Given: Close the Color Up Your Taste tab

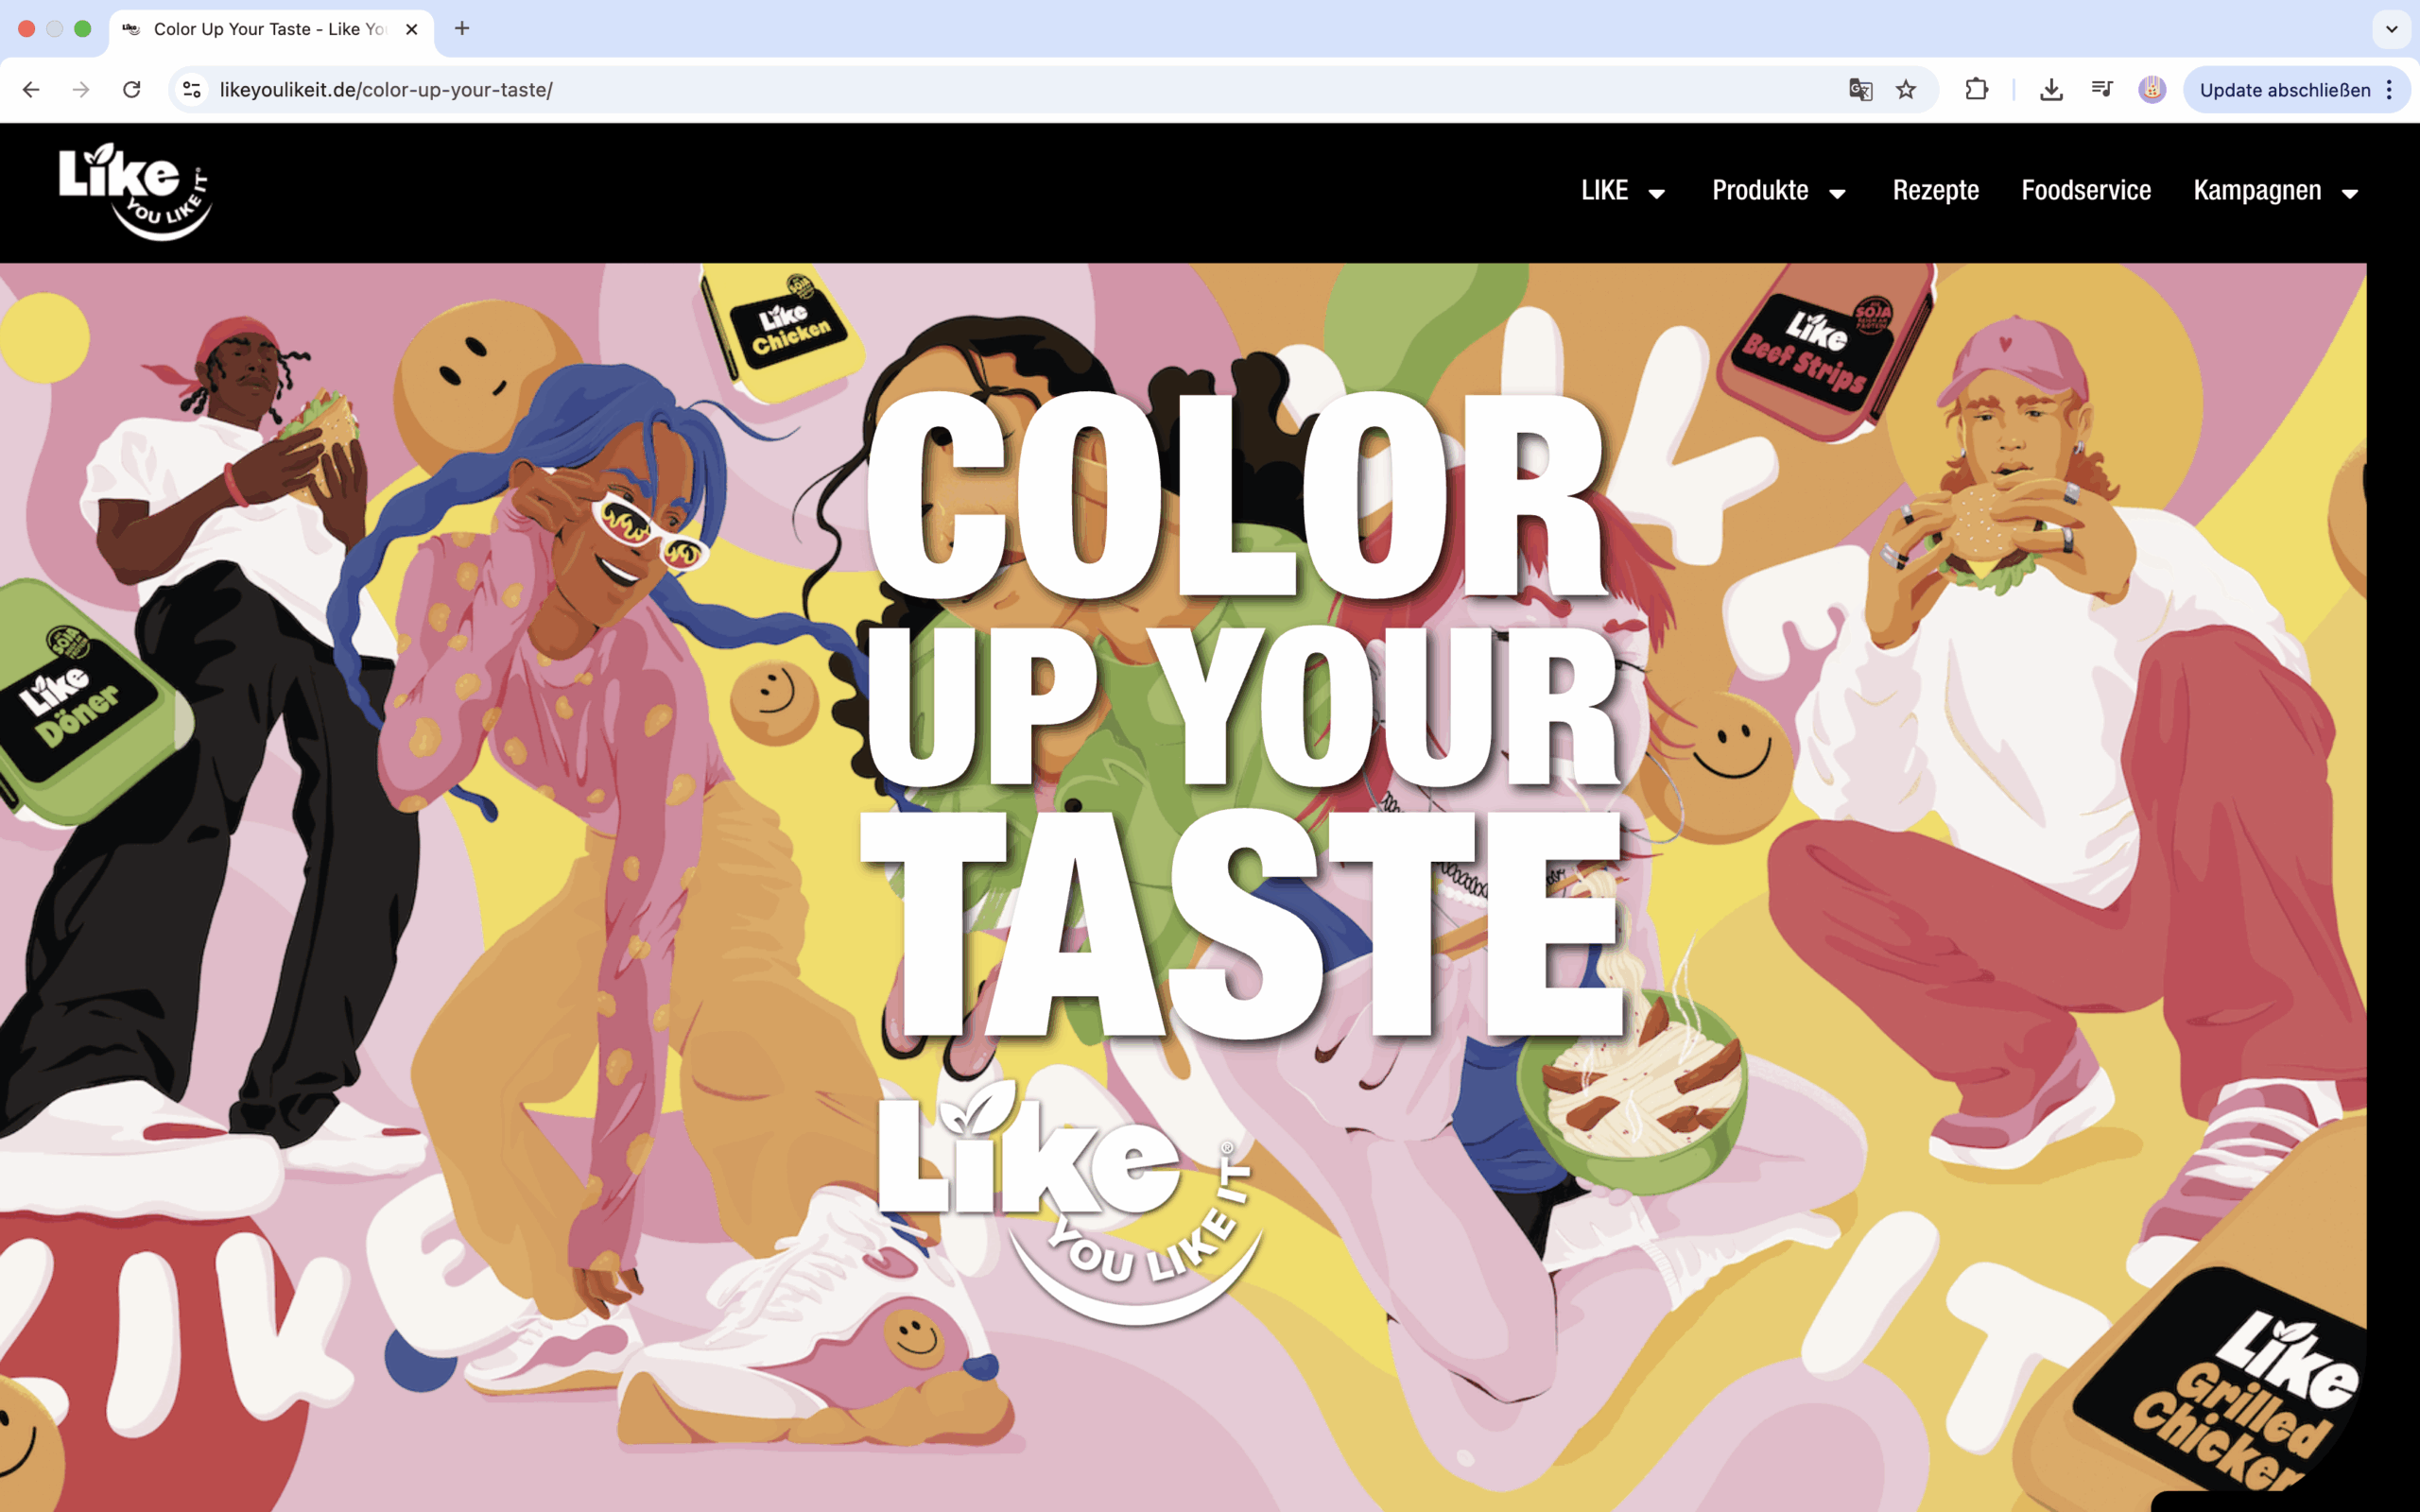Looking at the screenshot, I should [411, 30].
